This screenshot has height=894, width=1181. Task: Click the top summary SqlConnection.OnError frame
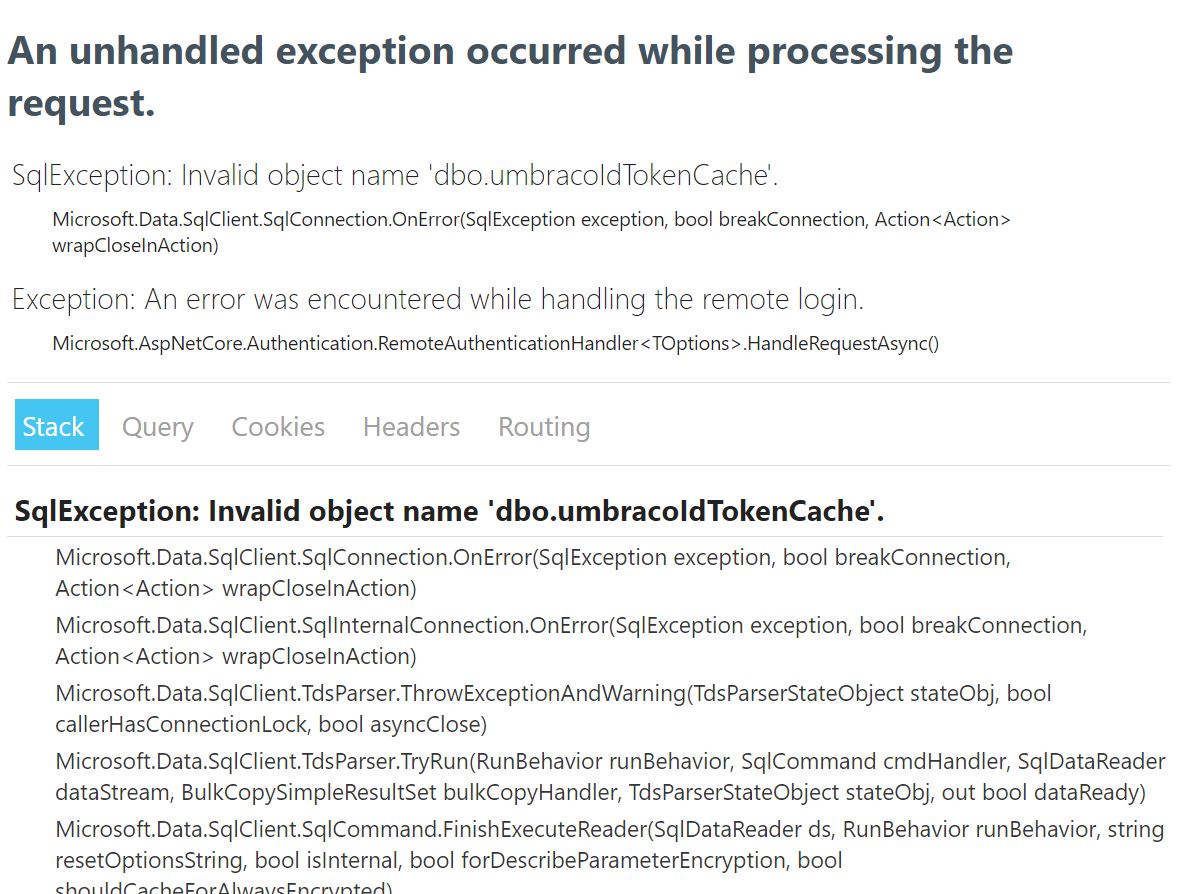coord(531,232)
